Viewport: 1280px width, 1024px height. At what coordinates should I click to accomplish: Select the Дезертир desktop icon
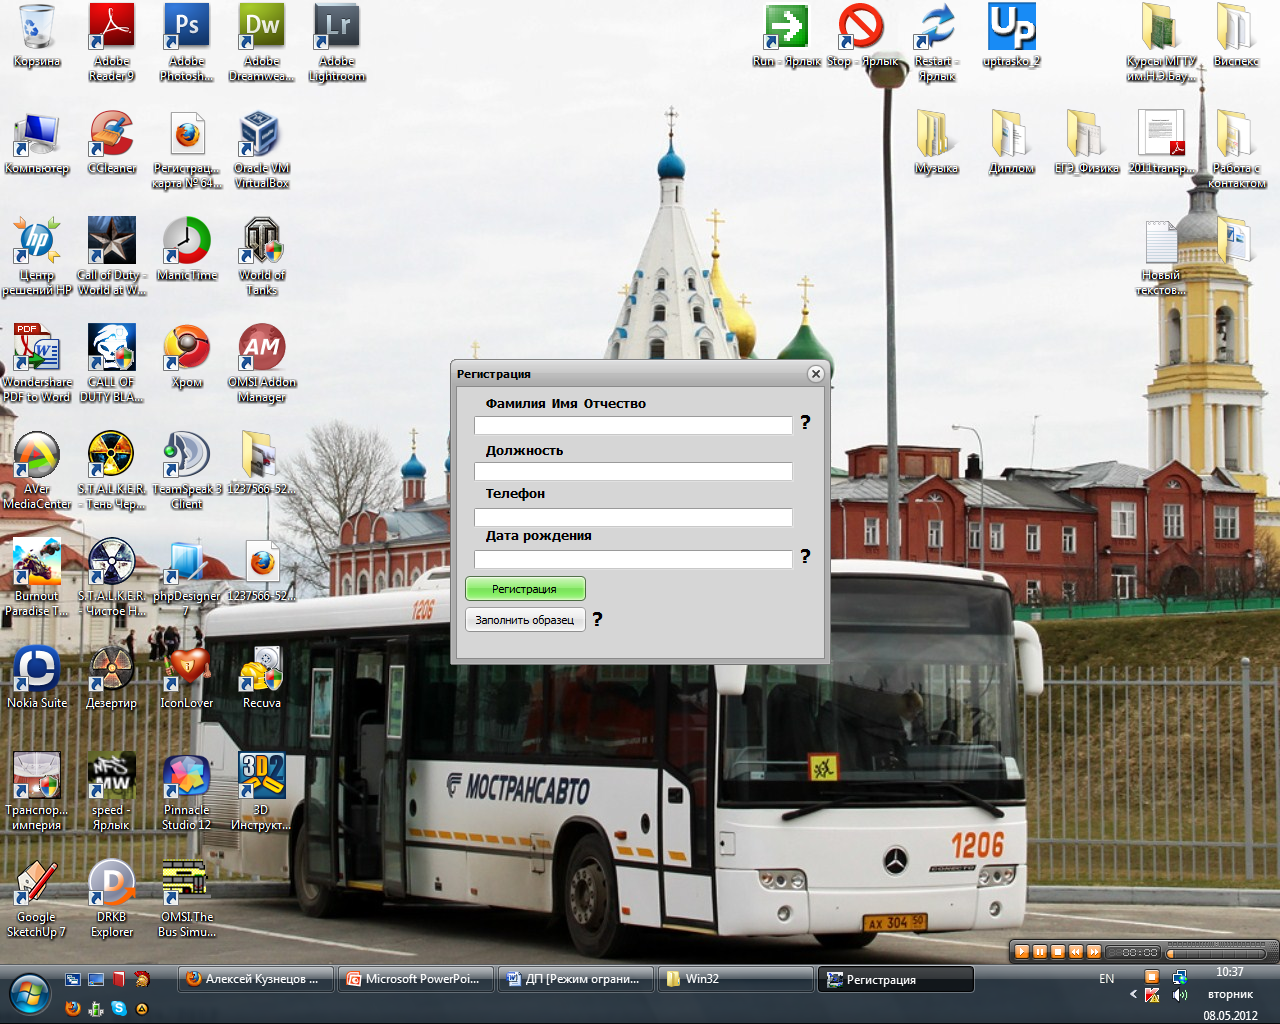(x=112, y=677)
